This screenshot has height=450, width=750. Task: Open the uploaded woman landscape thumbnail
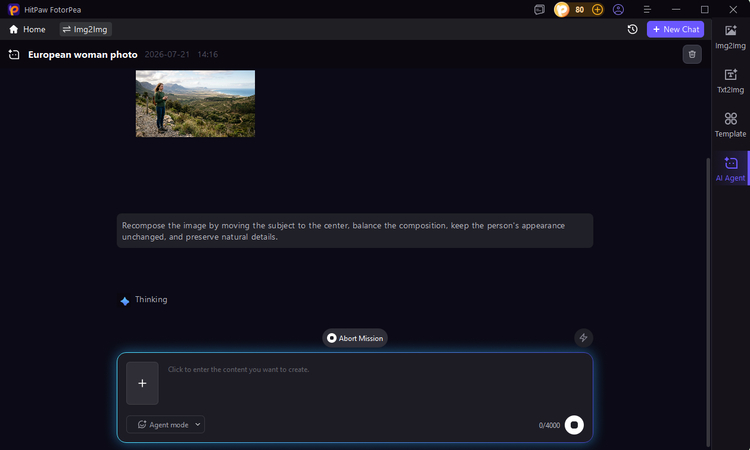195,103
